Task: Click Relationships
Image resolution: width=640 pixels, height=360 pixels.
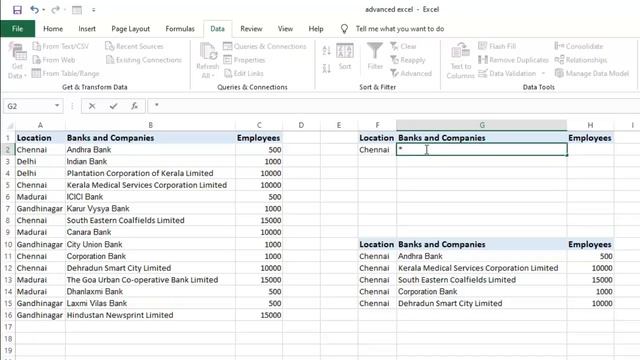Action: point(581,60)
